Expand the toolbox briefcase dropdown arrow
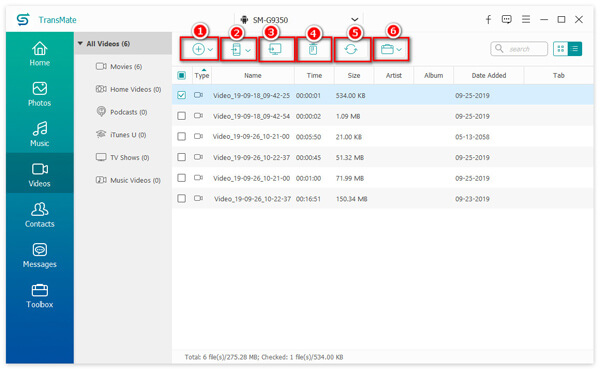Screen dimensions: 600x370 pos(399,50)
